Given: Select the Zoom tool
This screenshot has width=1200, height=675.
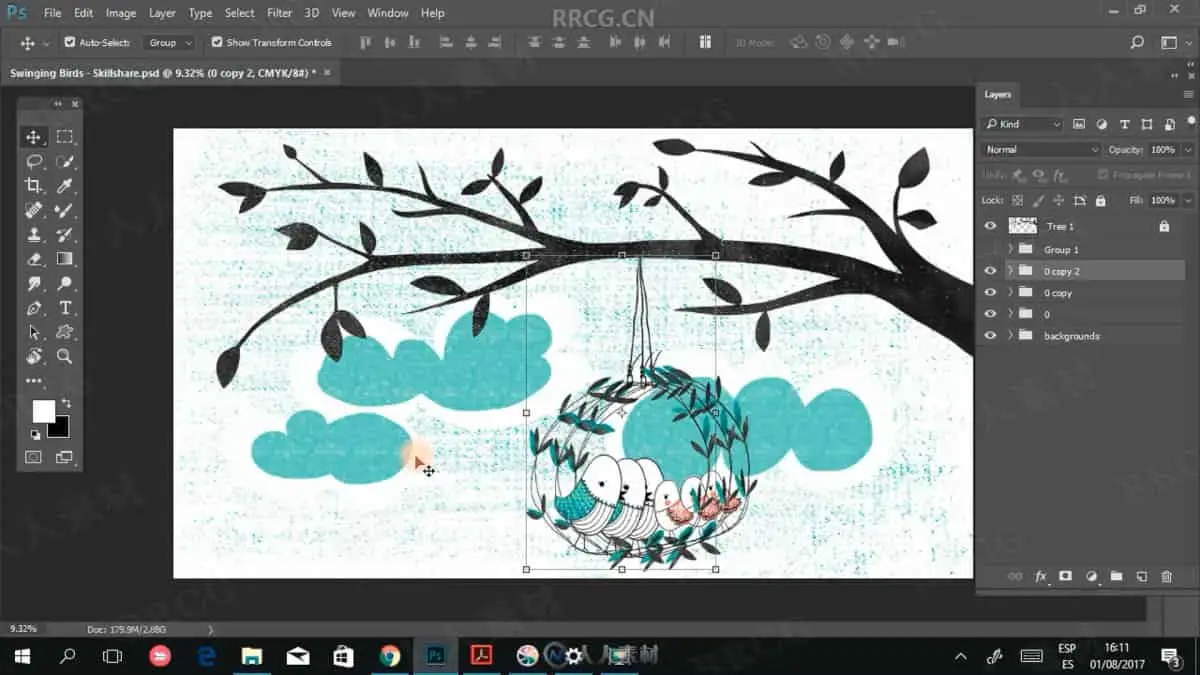Looking at the screenshot, I should pos(65,356).
